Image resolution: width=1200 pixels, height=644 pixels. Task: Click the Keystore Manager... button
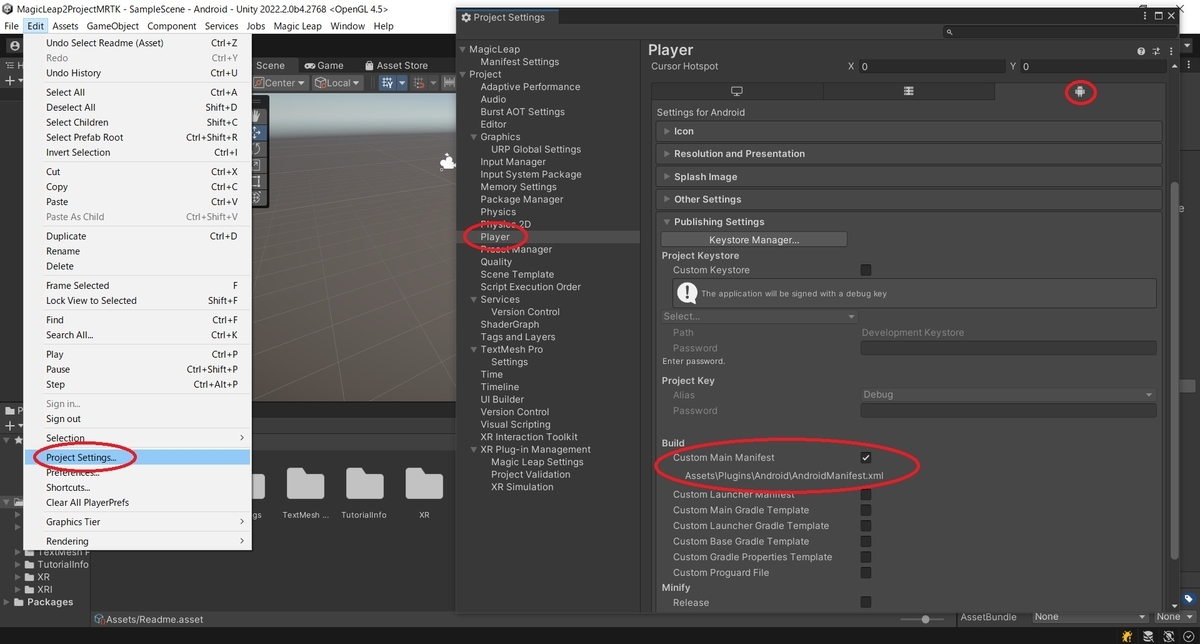[x=754, y=240]
